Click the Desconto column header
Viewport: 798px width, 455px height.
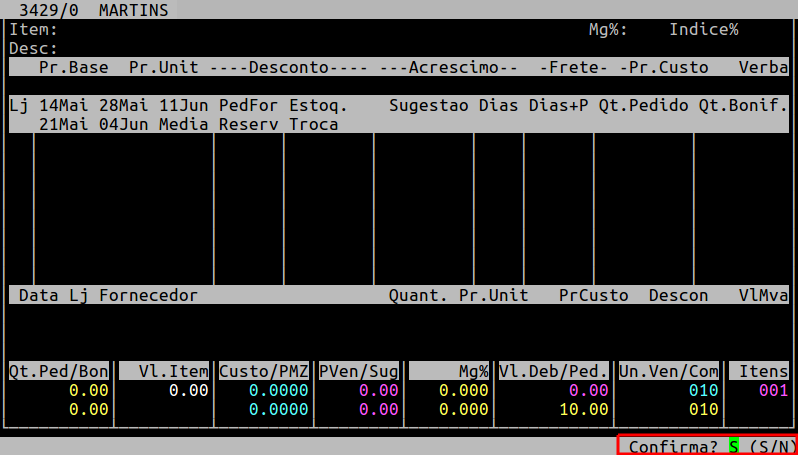tap(289, 67)
